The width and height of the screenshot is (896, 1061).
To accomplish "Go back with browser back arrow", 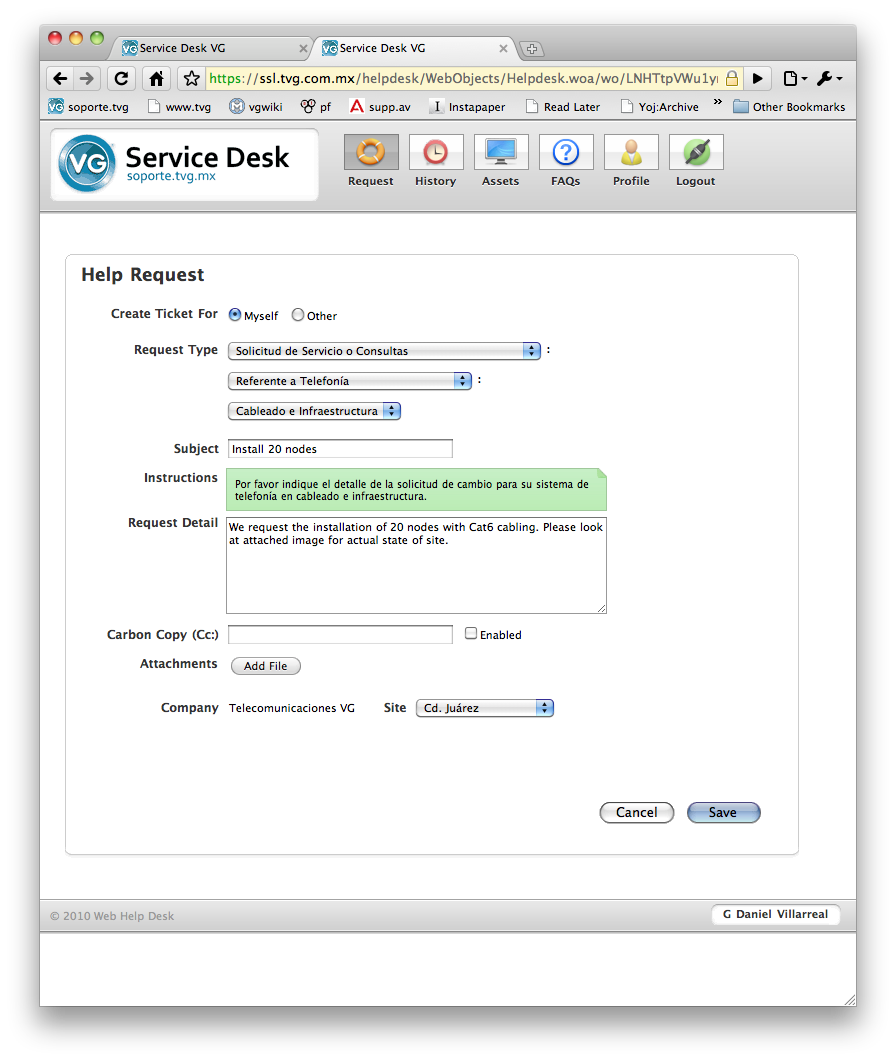I will pos(60,78).
